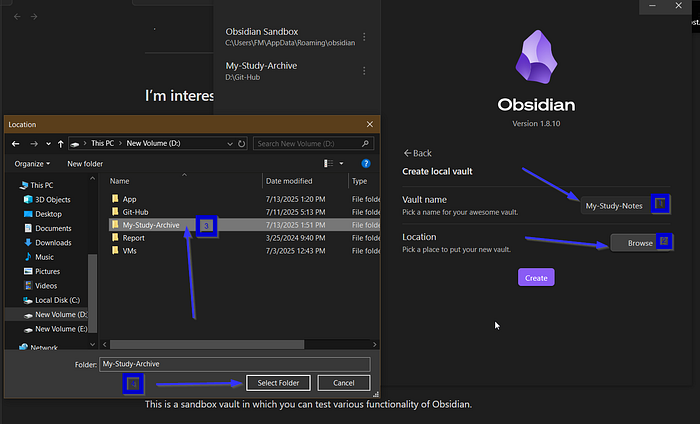Open the Obsidian Sandbox vault entry
This screenshot has width=700, height=424.
(290, 37)
